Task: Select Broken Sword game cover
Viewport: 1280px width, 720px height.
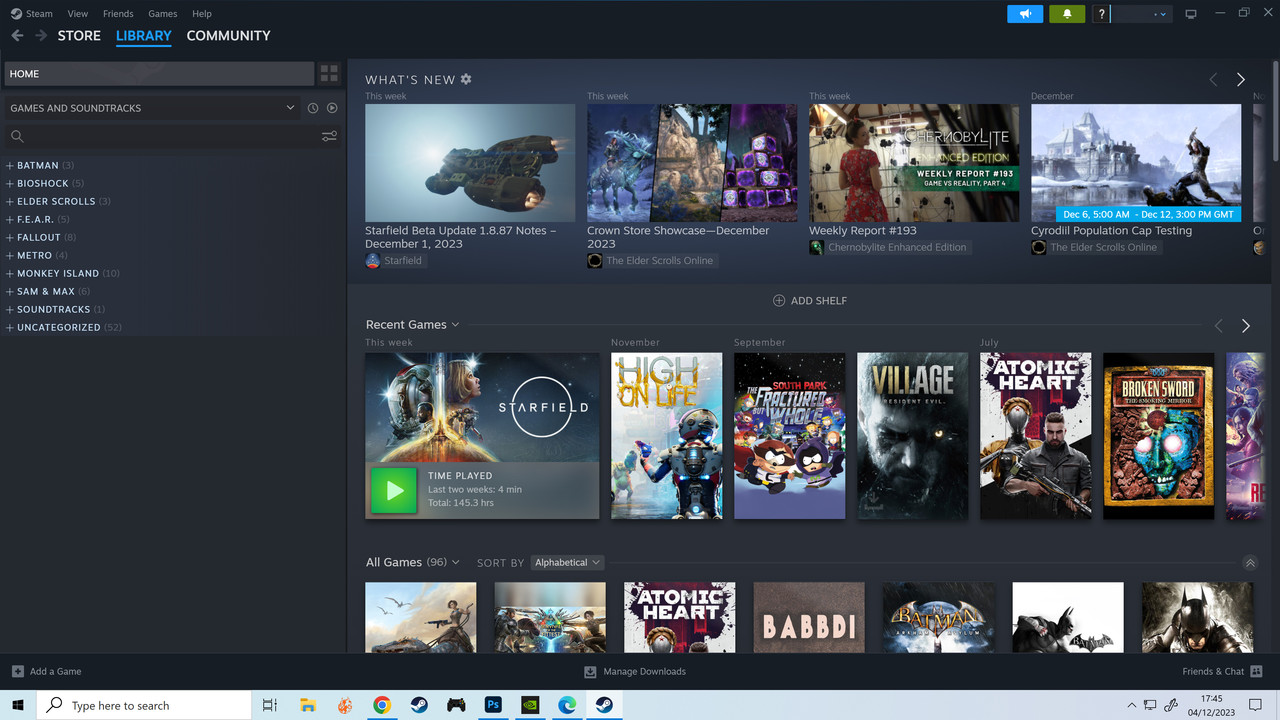Action: [x=1159, y=436]
